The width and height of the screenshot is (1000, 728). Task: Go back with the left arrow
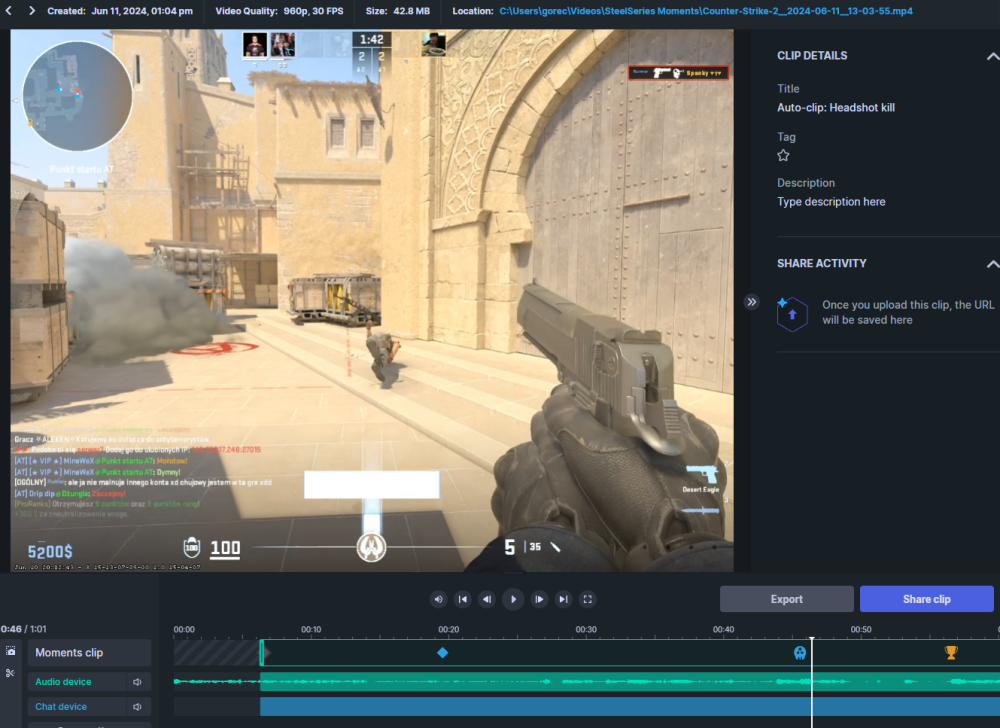click(x=9, y=11)
